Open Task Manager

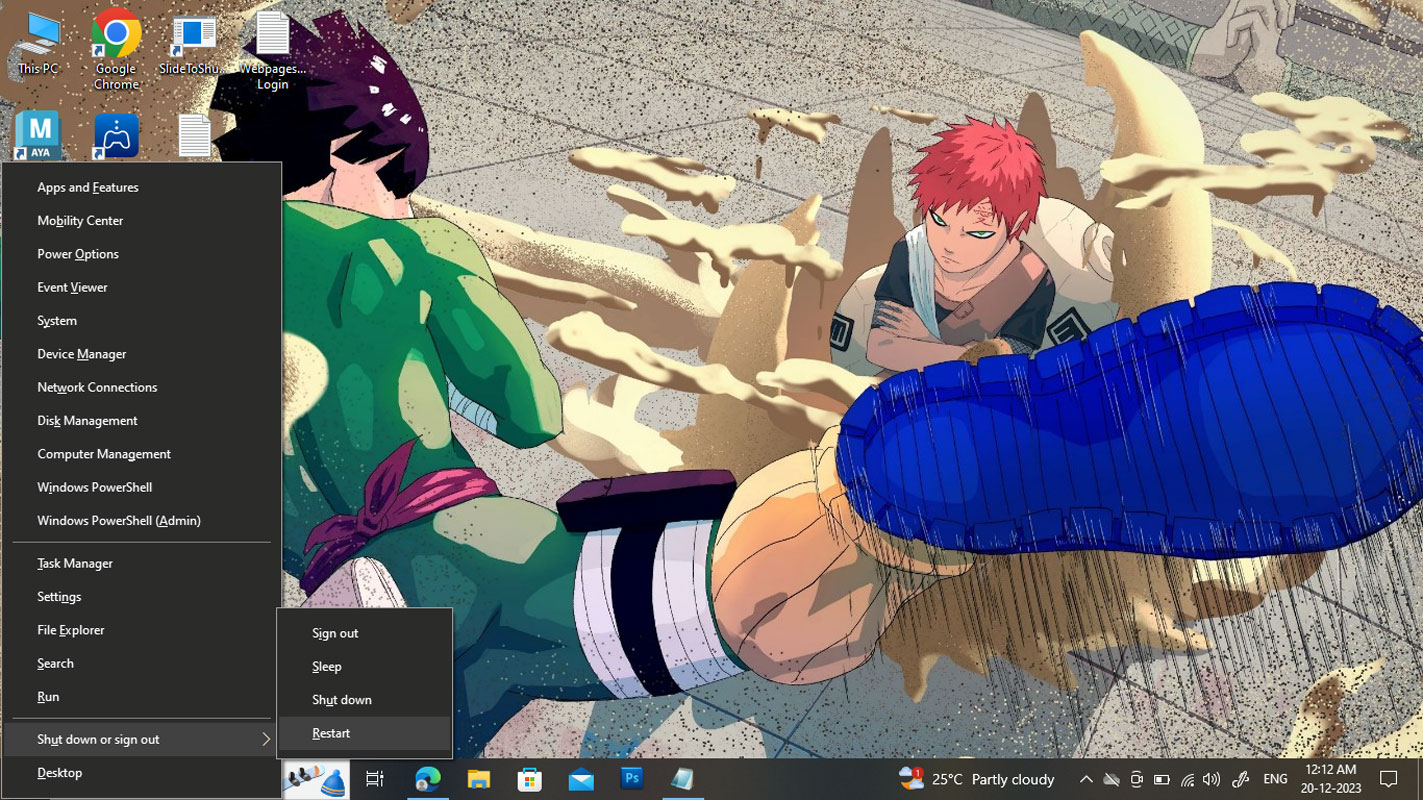[142, 563]
